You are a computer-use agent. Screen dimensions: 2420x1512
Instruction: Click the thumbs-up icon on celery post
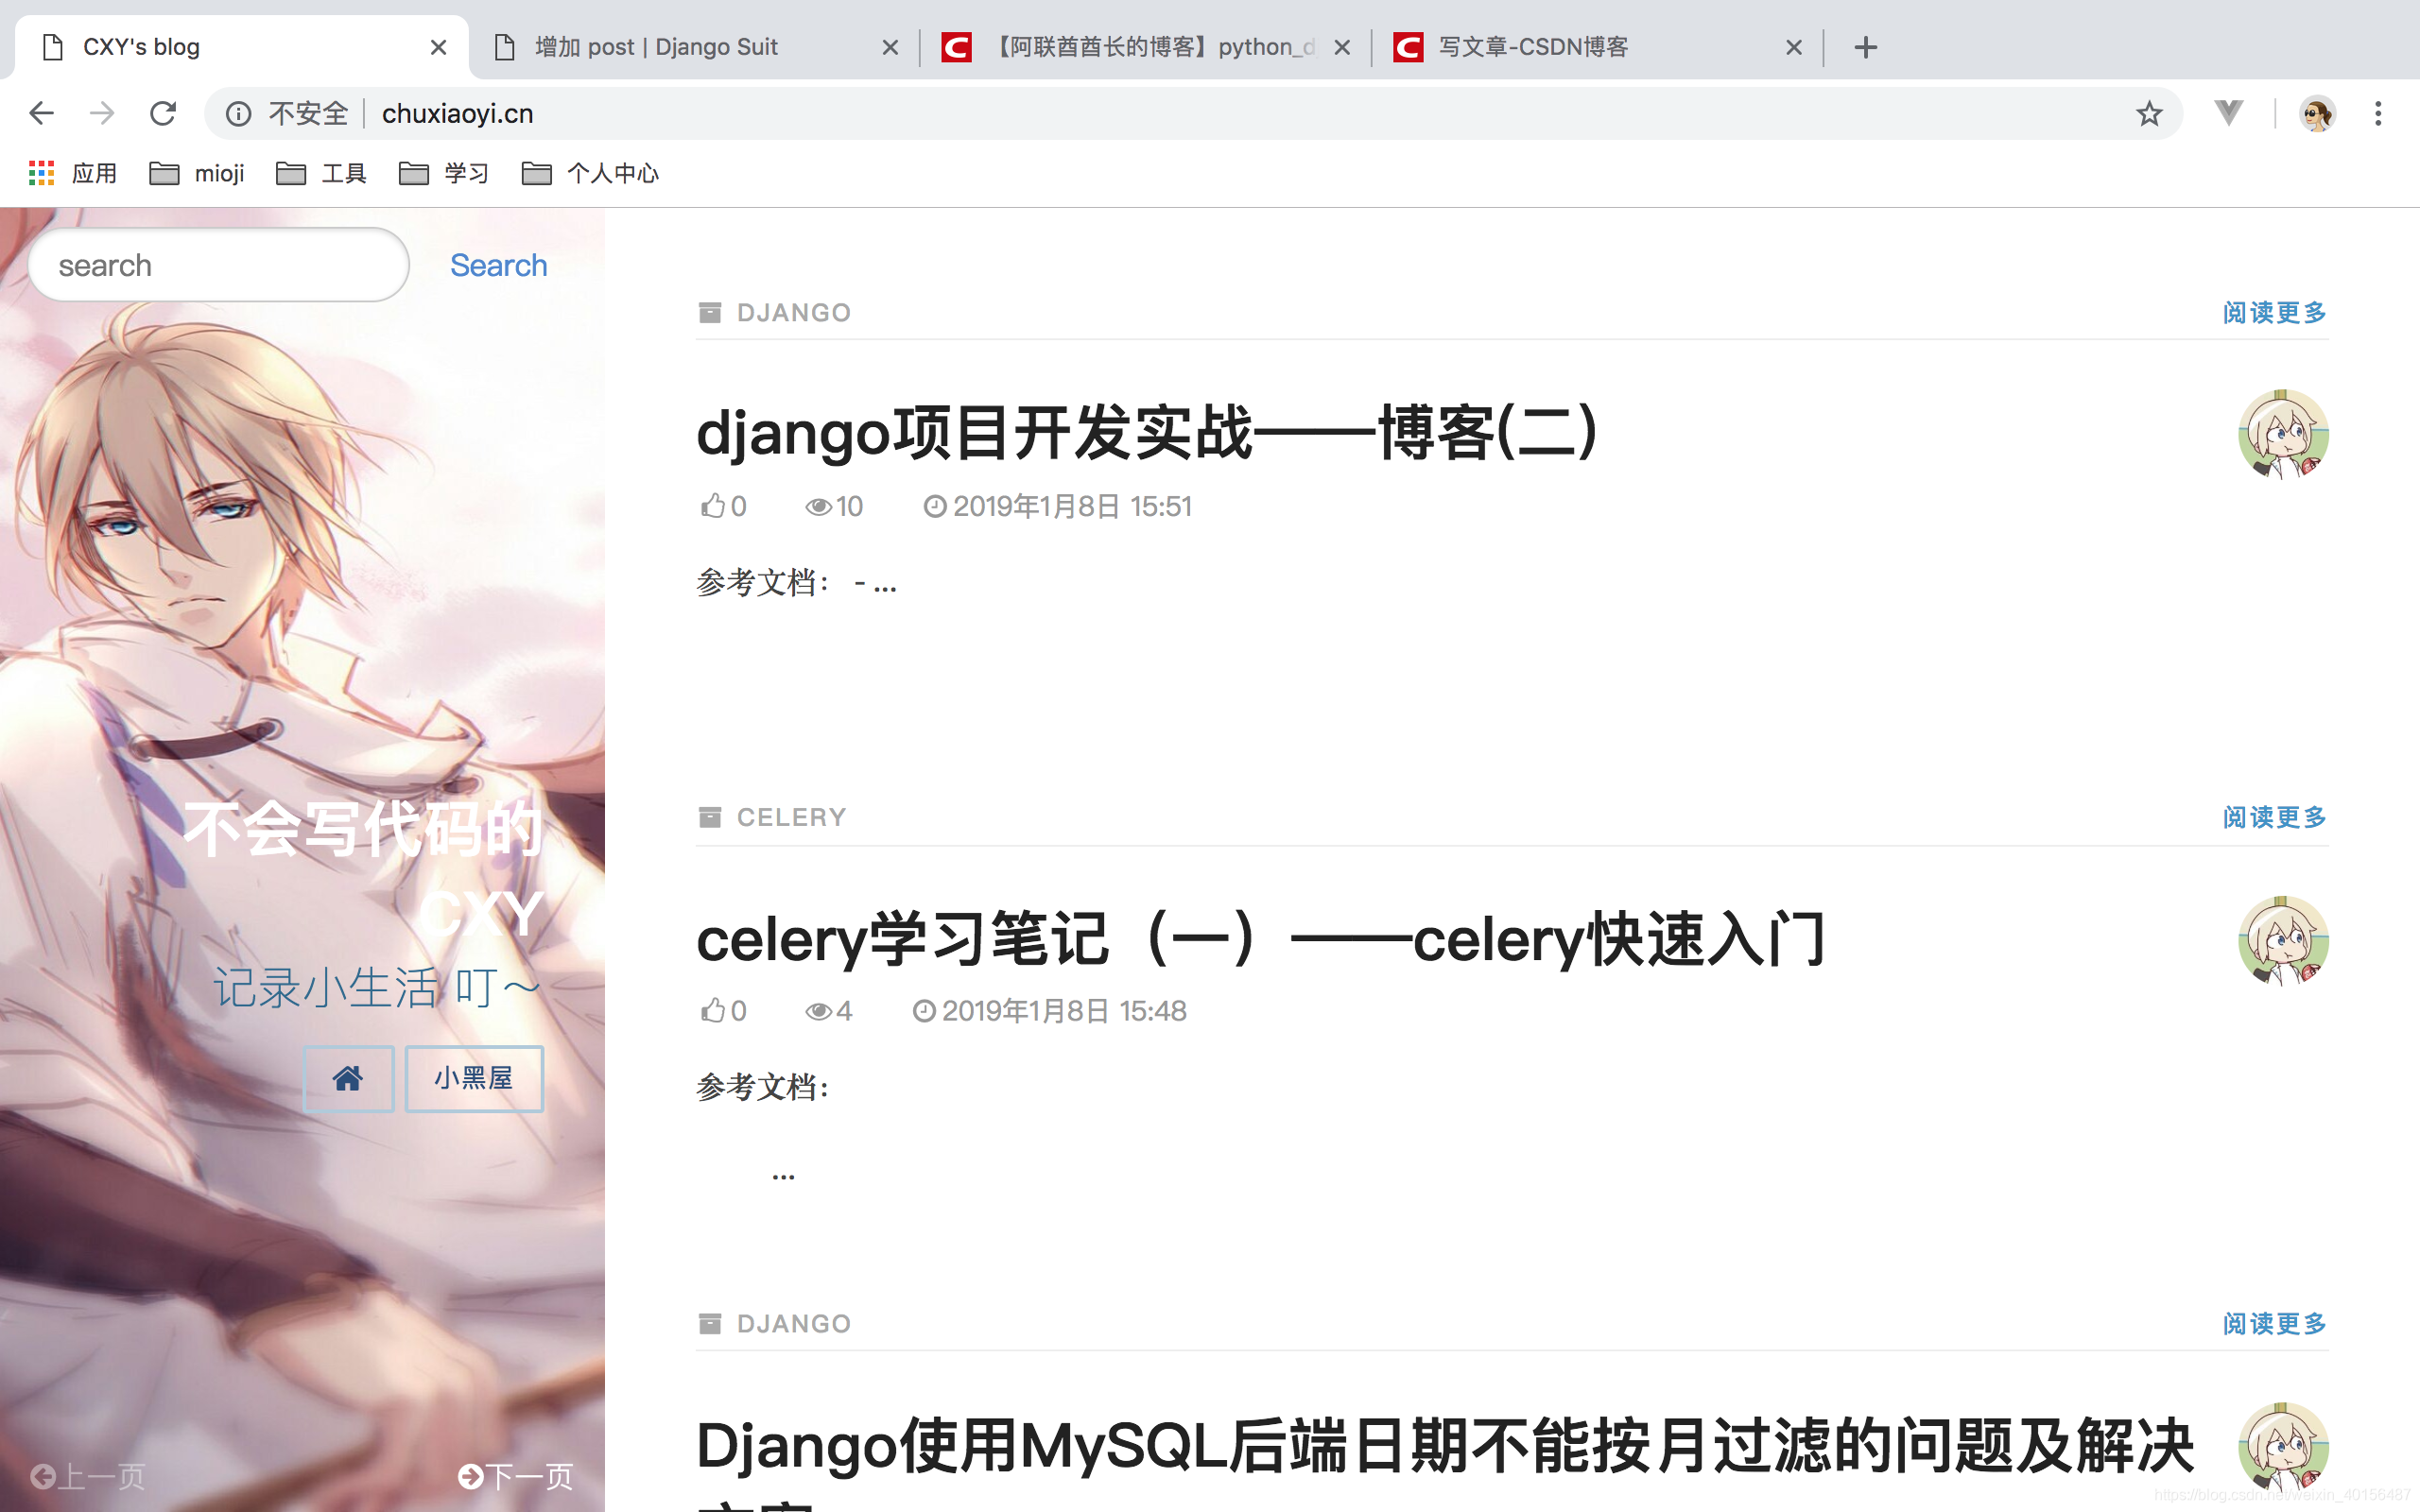pyautogui.click(x=712, y=1011)
